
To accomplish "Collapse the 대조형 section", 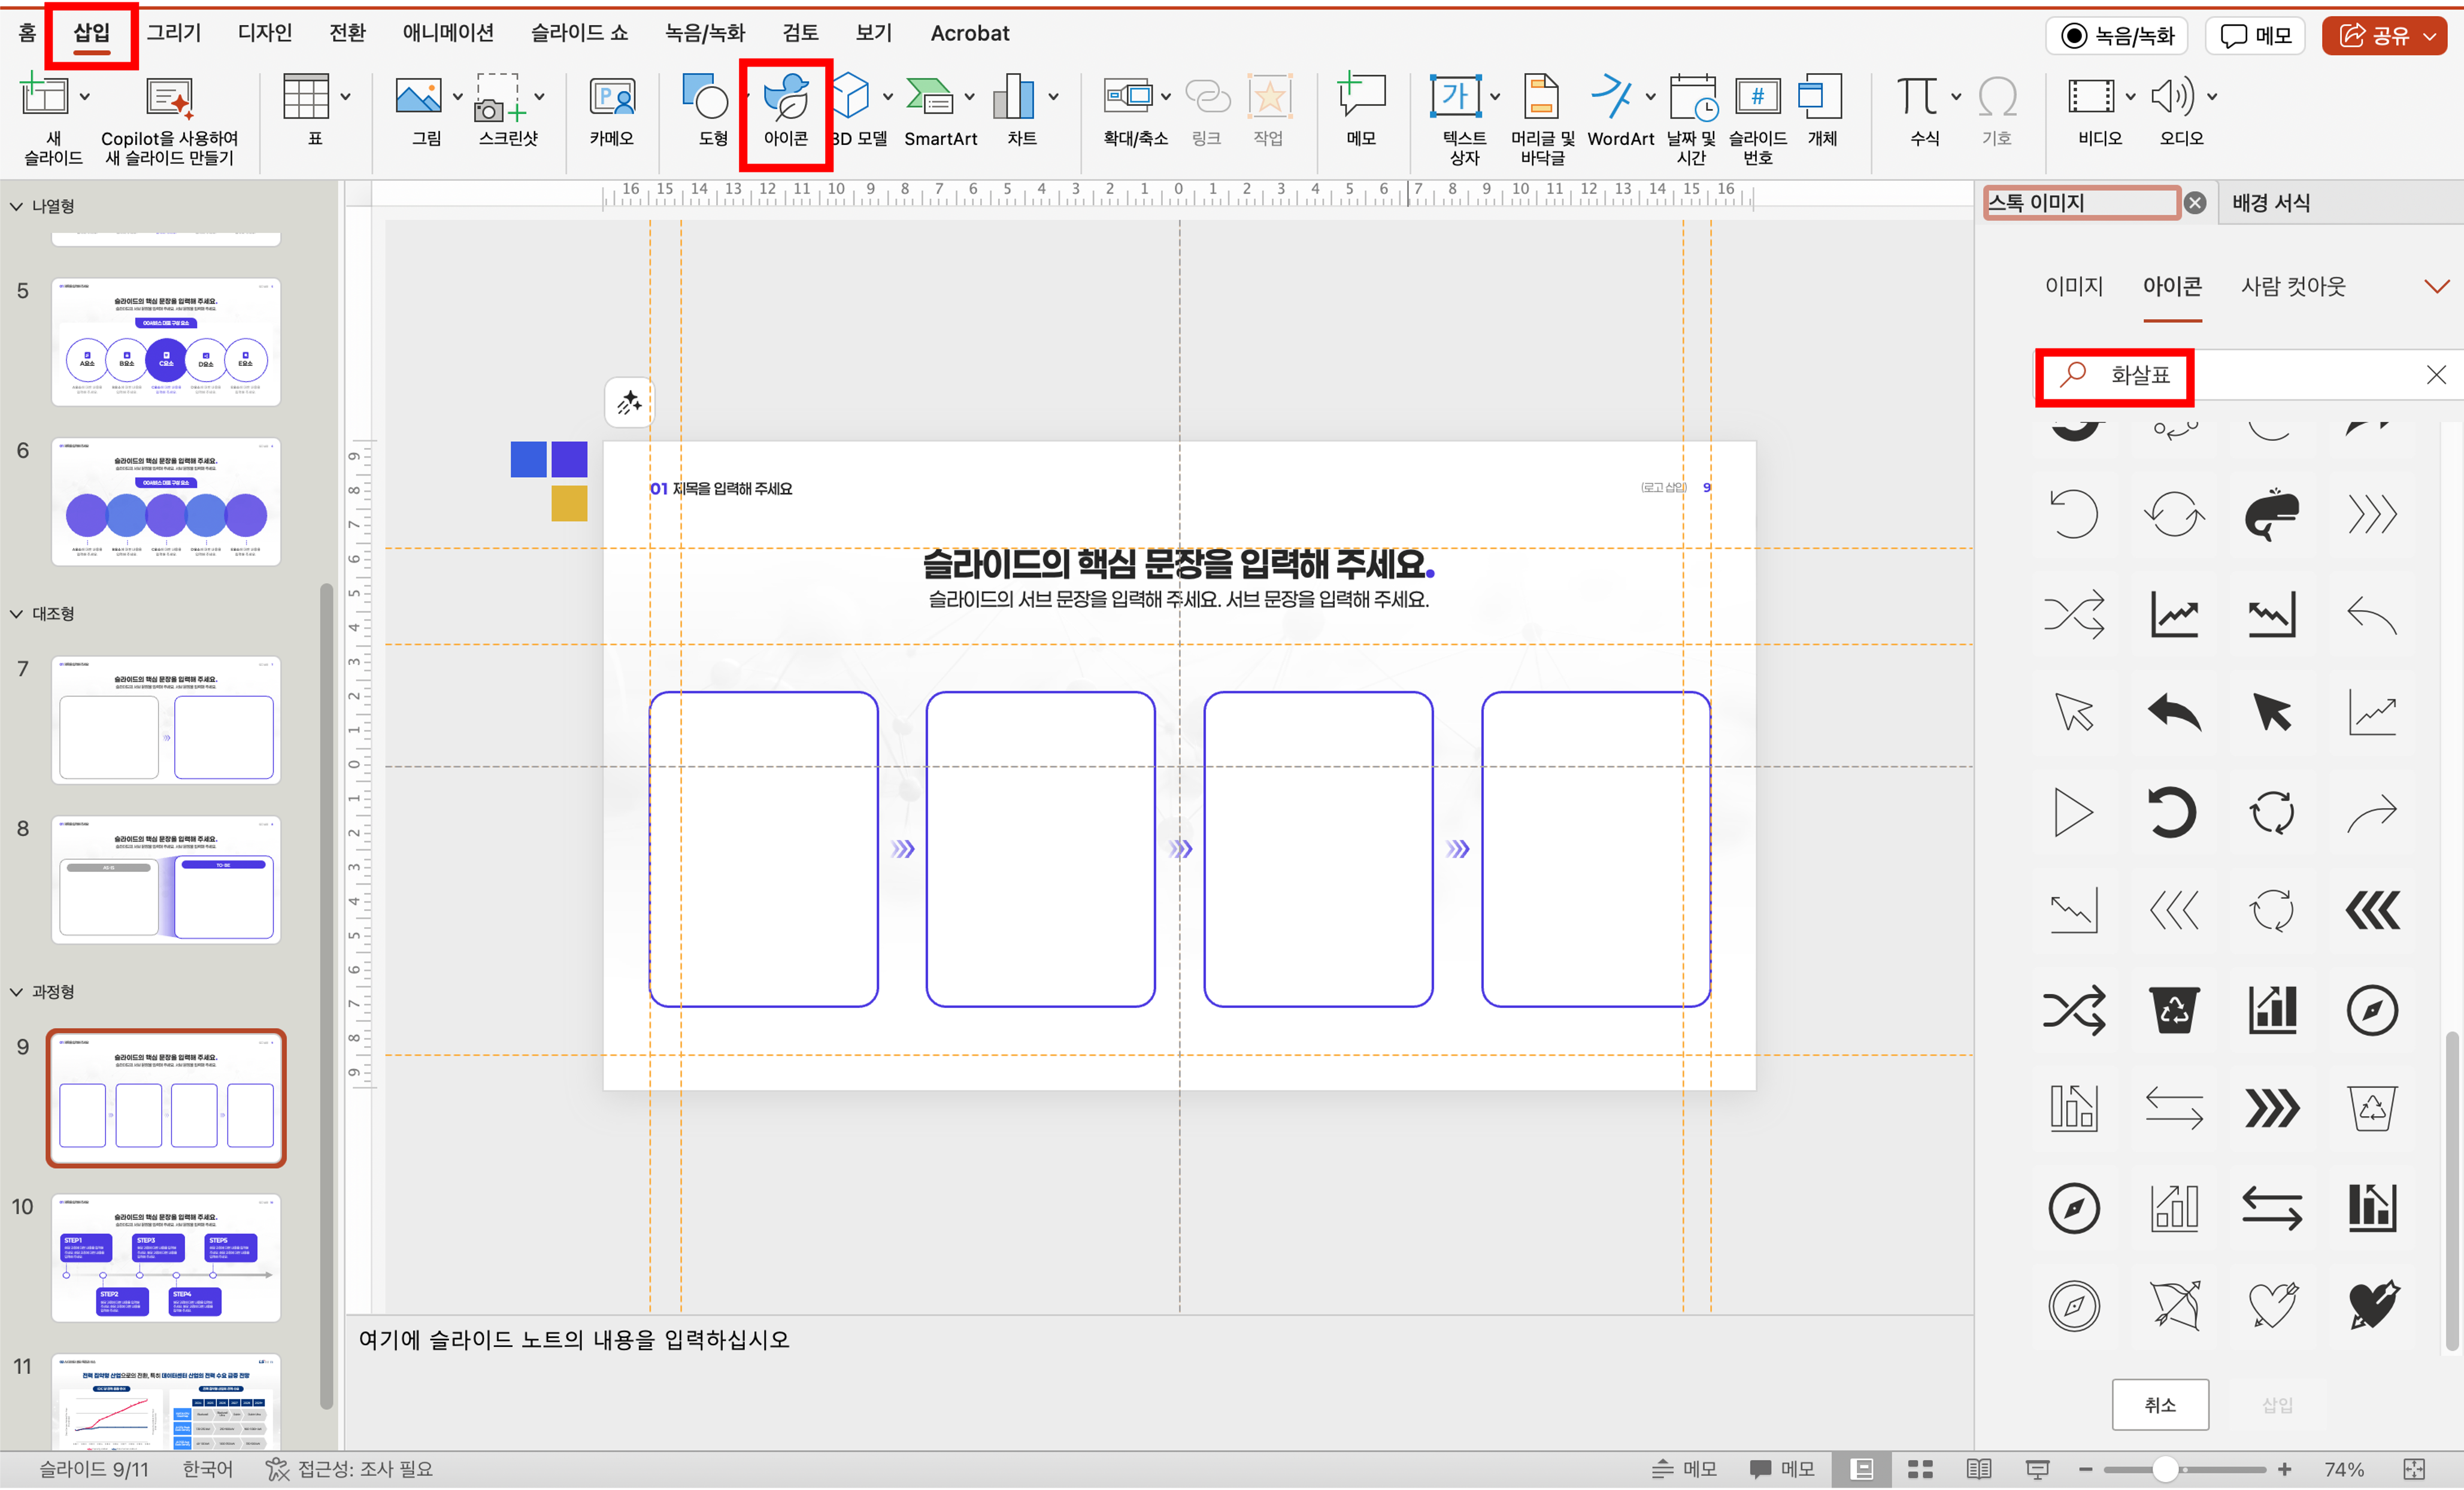I will (17, 613).
